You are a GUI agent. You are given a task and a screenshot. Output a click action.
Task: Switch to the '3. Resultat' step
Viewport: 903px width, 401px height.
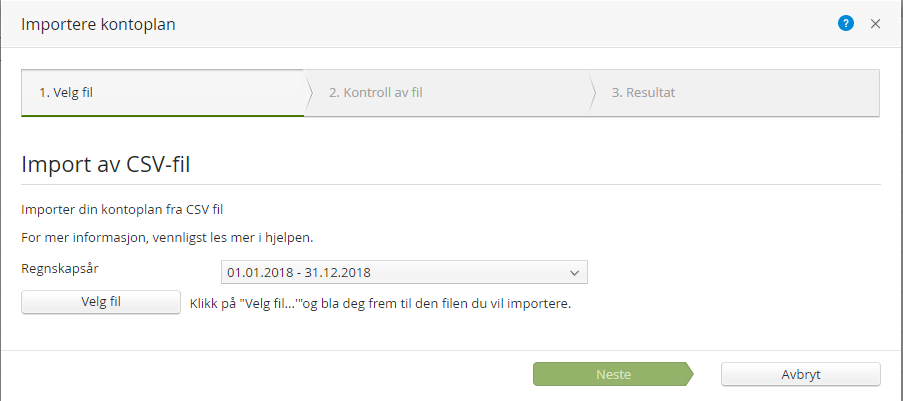(x=735, y=93)
